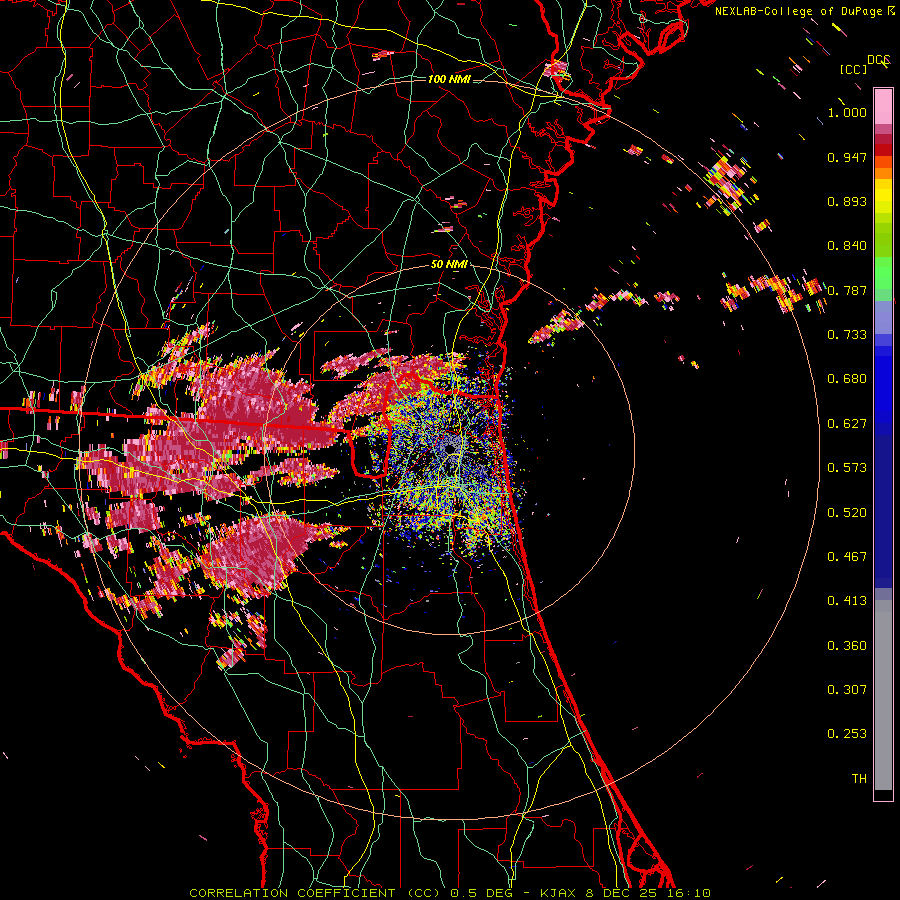Click the 0.307 scale value
Viewport: 900px width, 900px height.
point(847,690)
